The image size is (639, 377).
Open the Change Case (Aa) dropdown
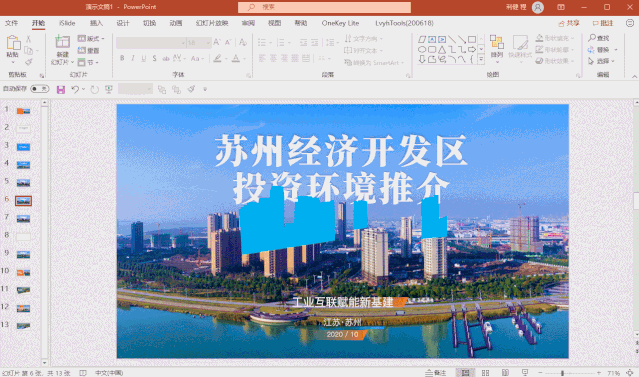tap(197, 58)
